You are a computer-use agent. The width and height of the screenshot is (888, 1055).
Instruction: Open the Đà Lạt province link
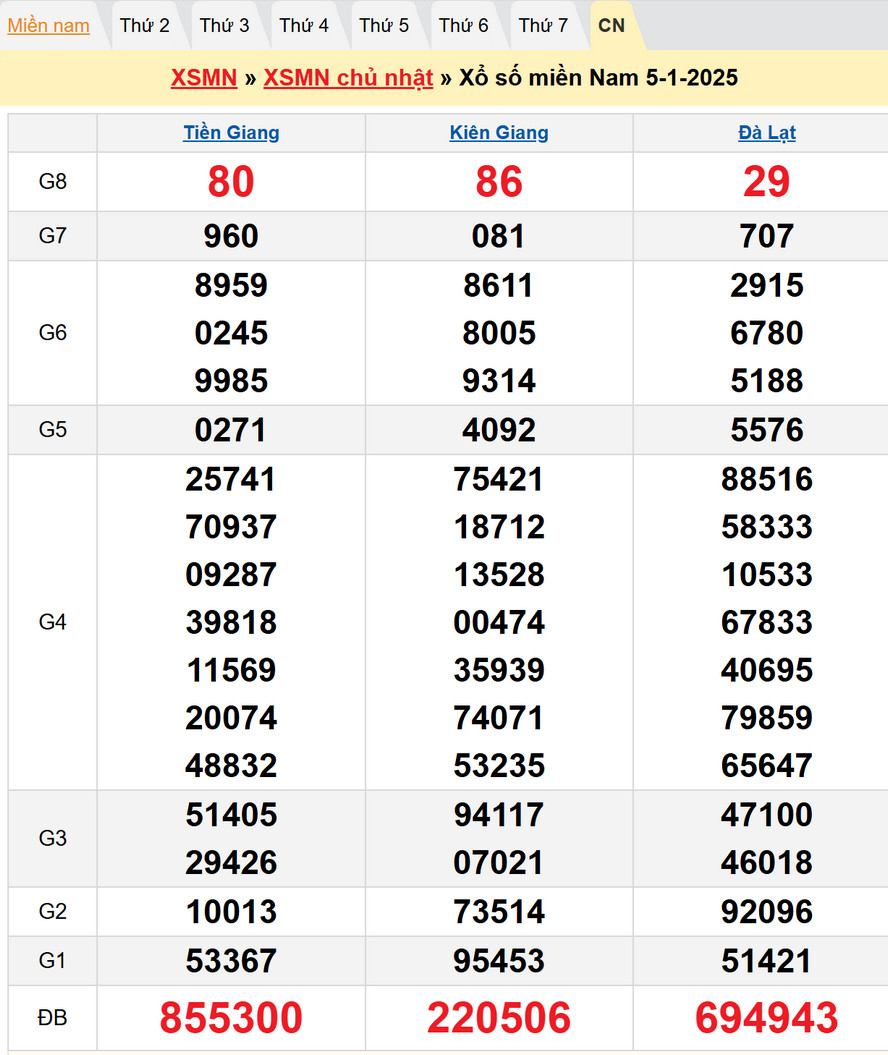[767, 133]
